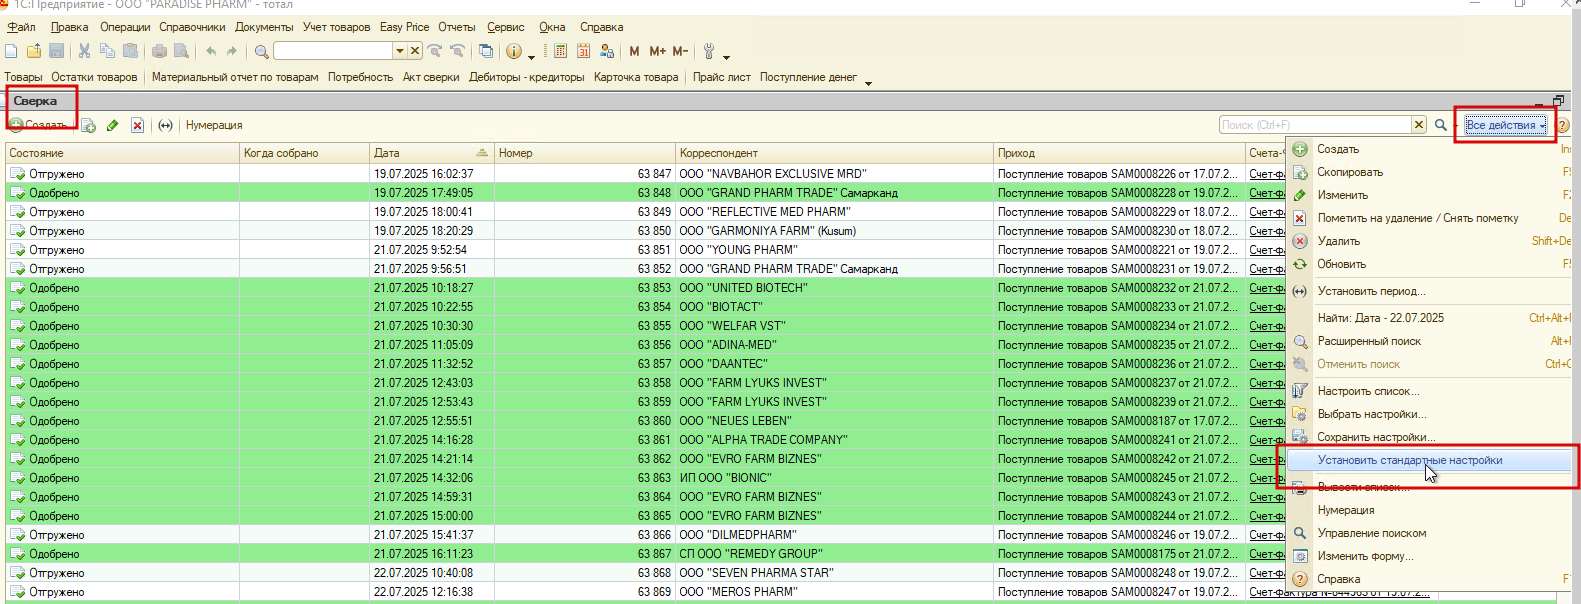Click the Paste clipboard icon
1581x604 pixels.
coord(130,51)
